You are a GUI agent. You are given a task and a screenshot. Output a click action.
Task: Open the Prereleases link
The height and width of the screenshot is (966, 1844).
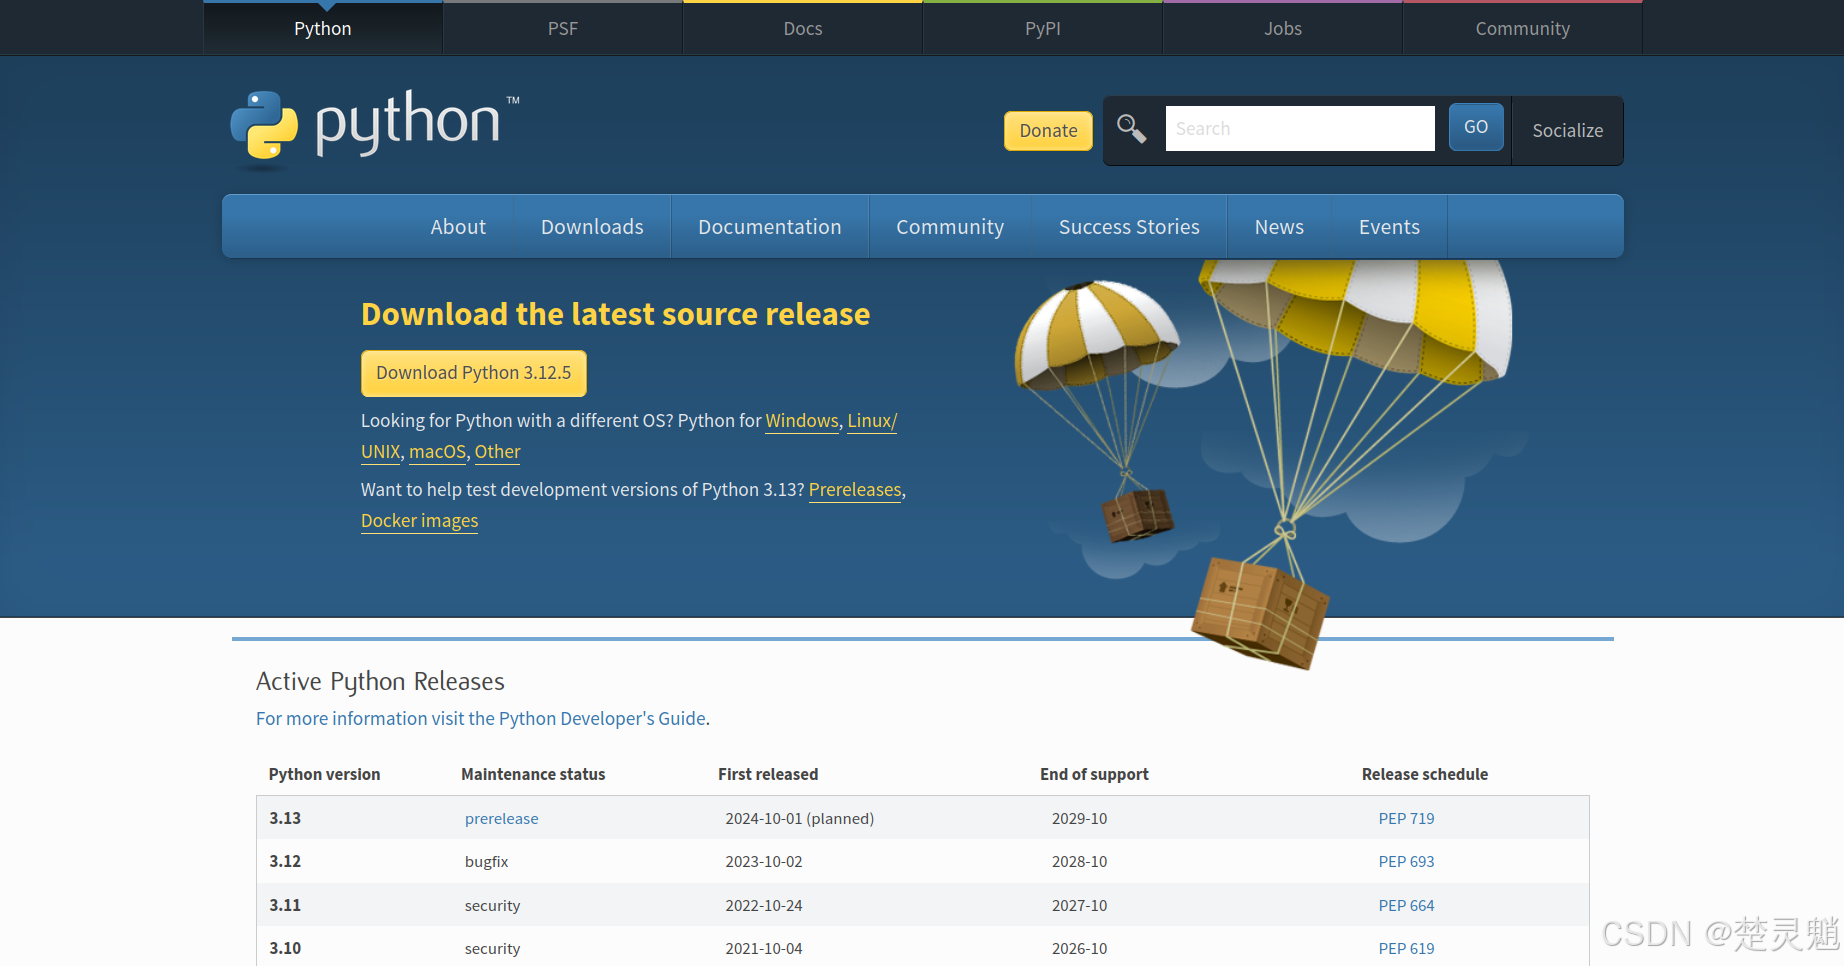pos(855,490)
